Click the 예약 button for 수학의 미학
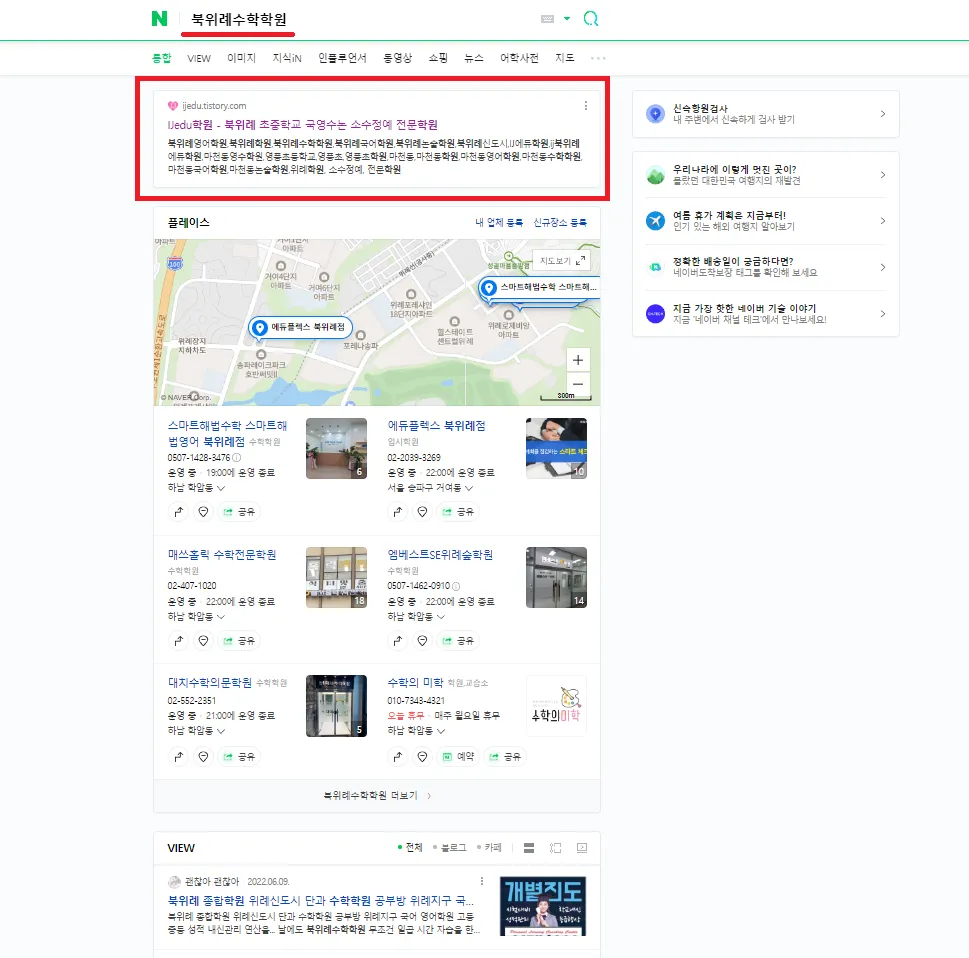Image resolution: width=969 pixels, height=958 pixels. click(458, 757)
